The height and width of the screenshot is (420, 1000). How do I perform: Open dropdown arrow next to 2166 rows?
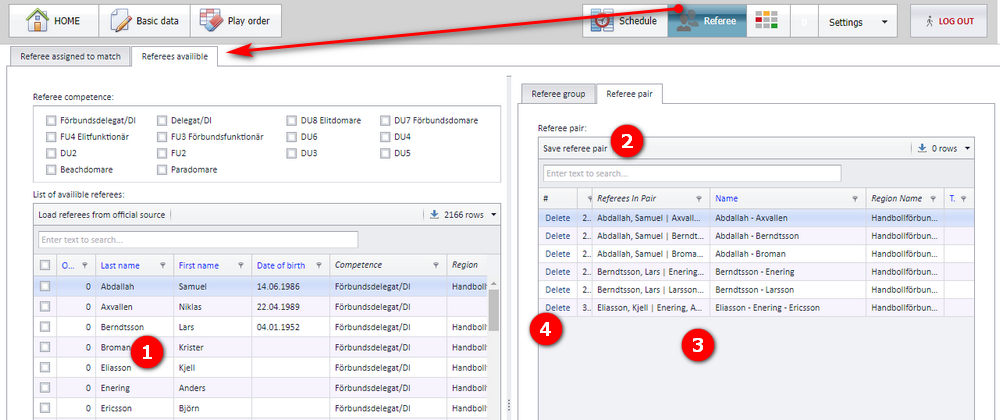pyautogui.click(x=494, y=215)
